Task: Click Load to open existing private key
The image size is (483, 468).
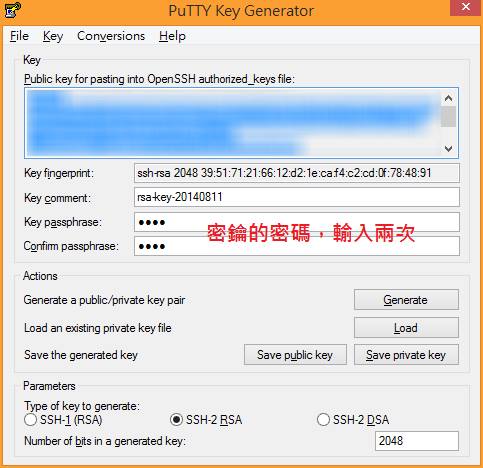Action: [406, 328]
